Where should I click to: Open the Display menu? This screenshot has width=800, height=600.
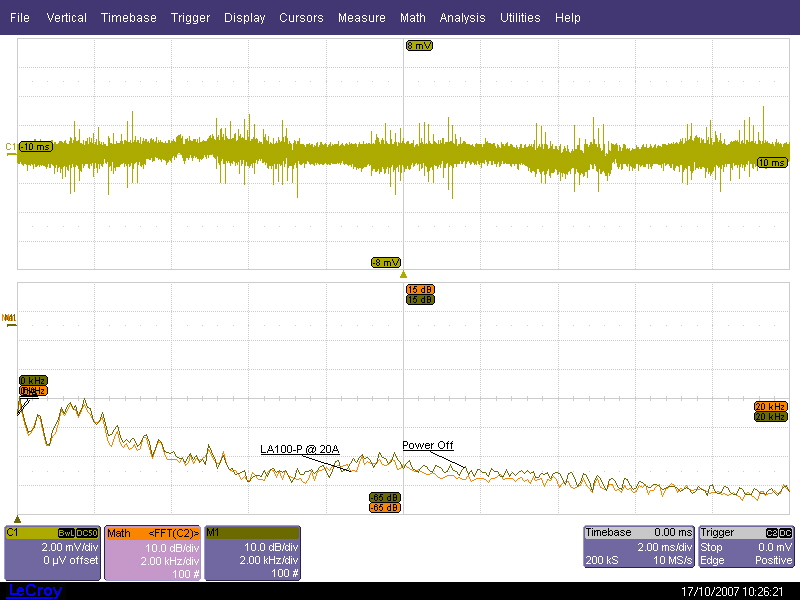244,18
